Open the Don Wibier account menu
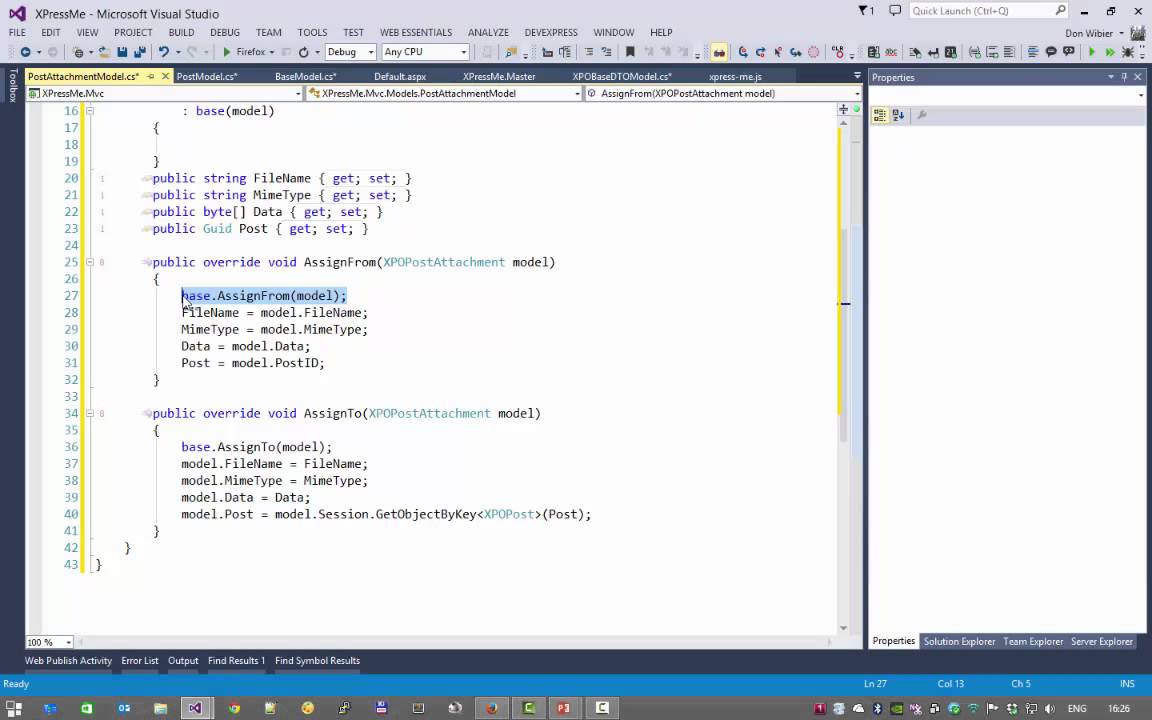1152x720 pixels. click(x=1094, y=33)
